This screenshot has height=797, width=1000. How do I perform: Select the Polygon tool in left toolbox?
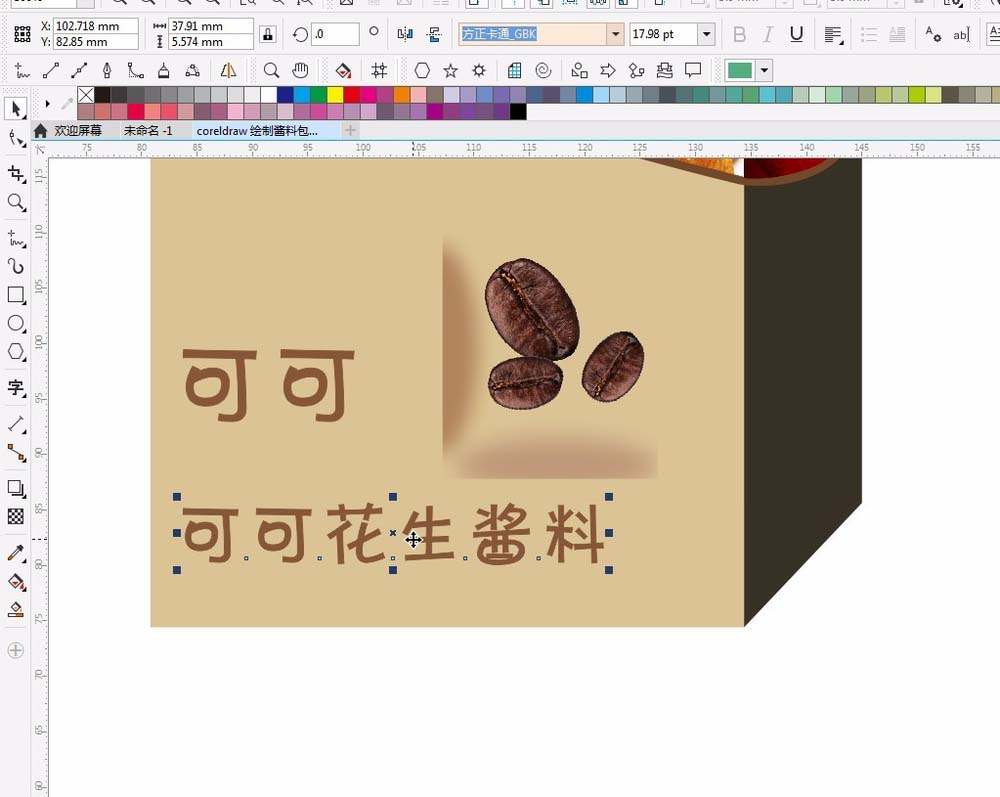tap(16, 351)
